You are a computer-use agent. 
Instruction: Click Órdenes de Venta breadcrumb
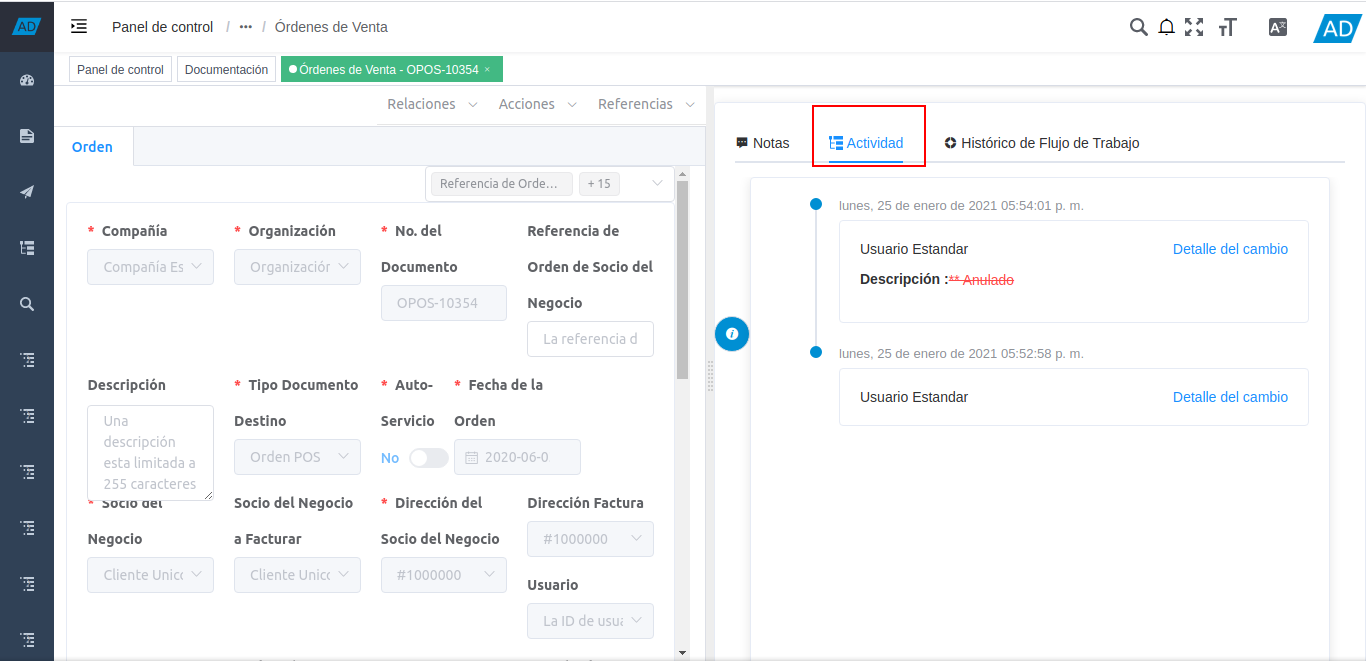(331, 27)
